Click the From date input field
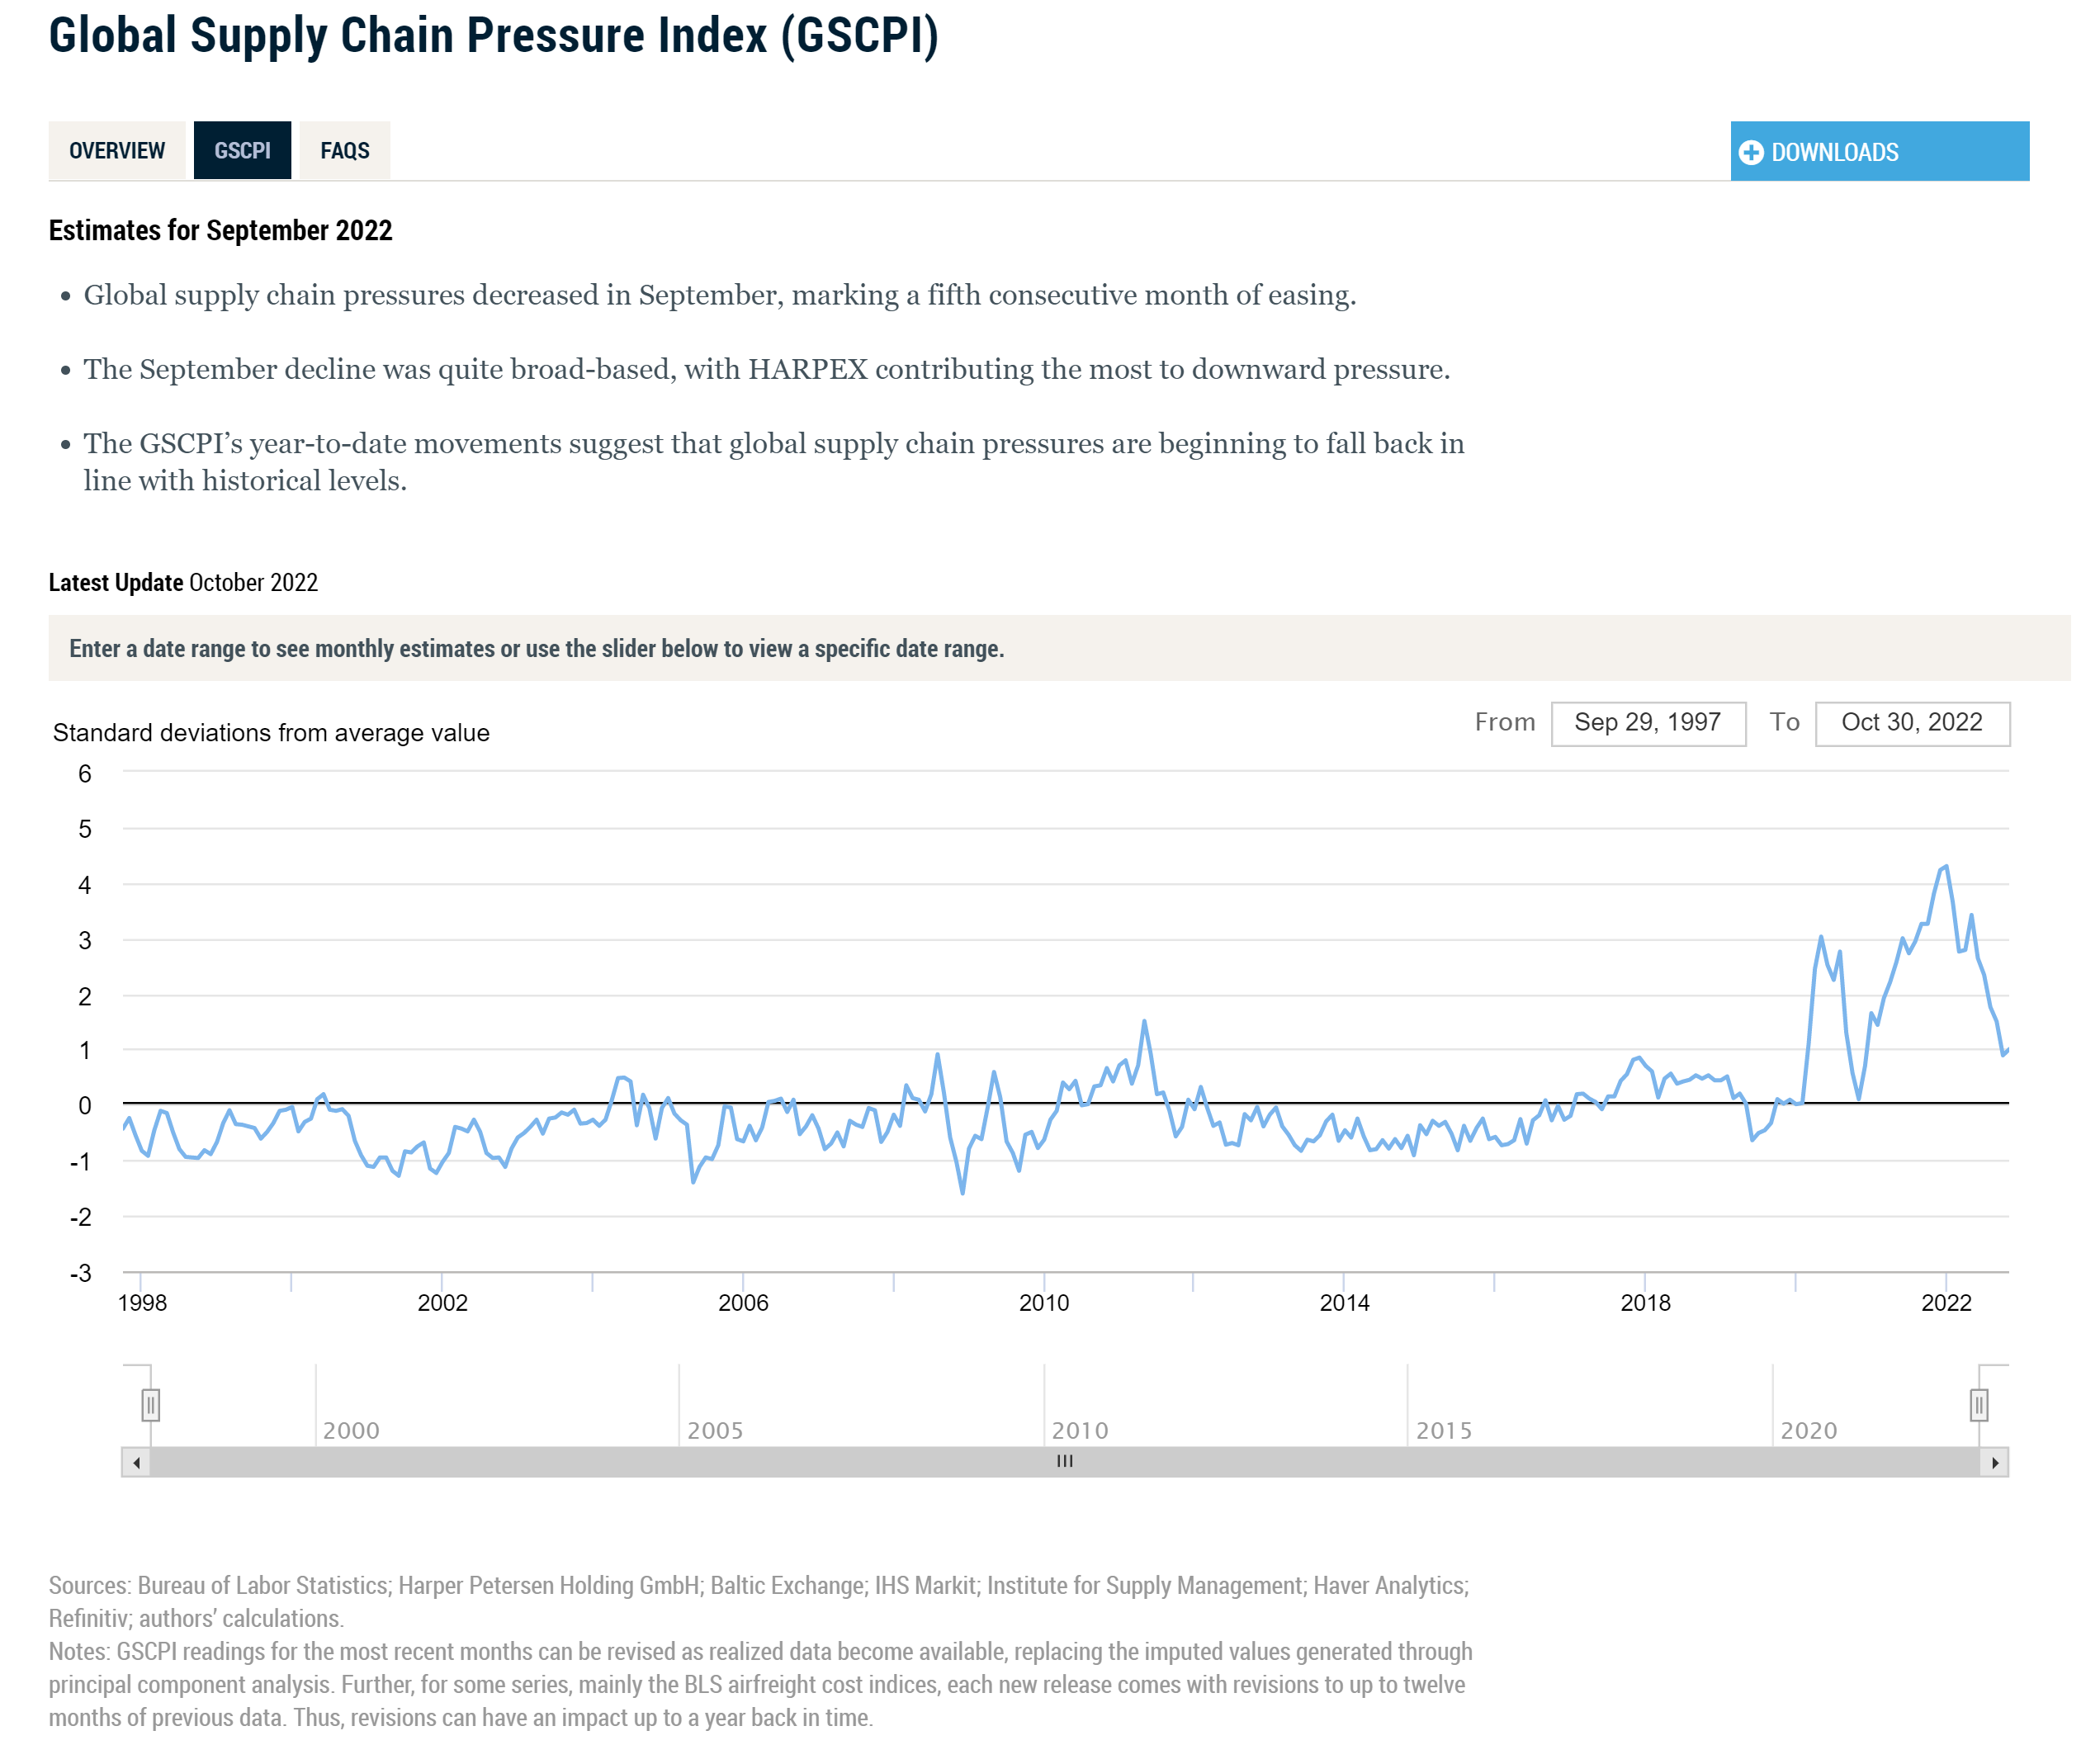This screenshot has height=1745, width=2100. pyautogui.click(x=1647, y=723)
